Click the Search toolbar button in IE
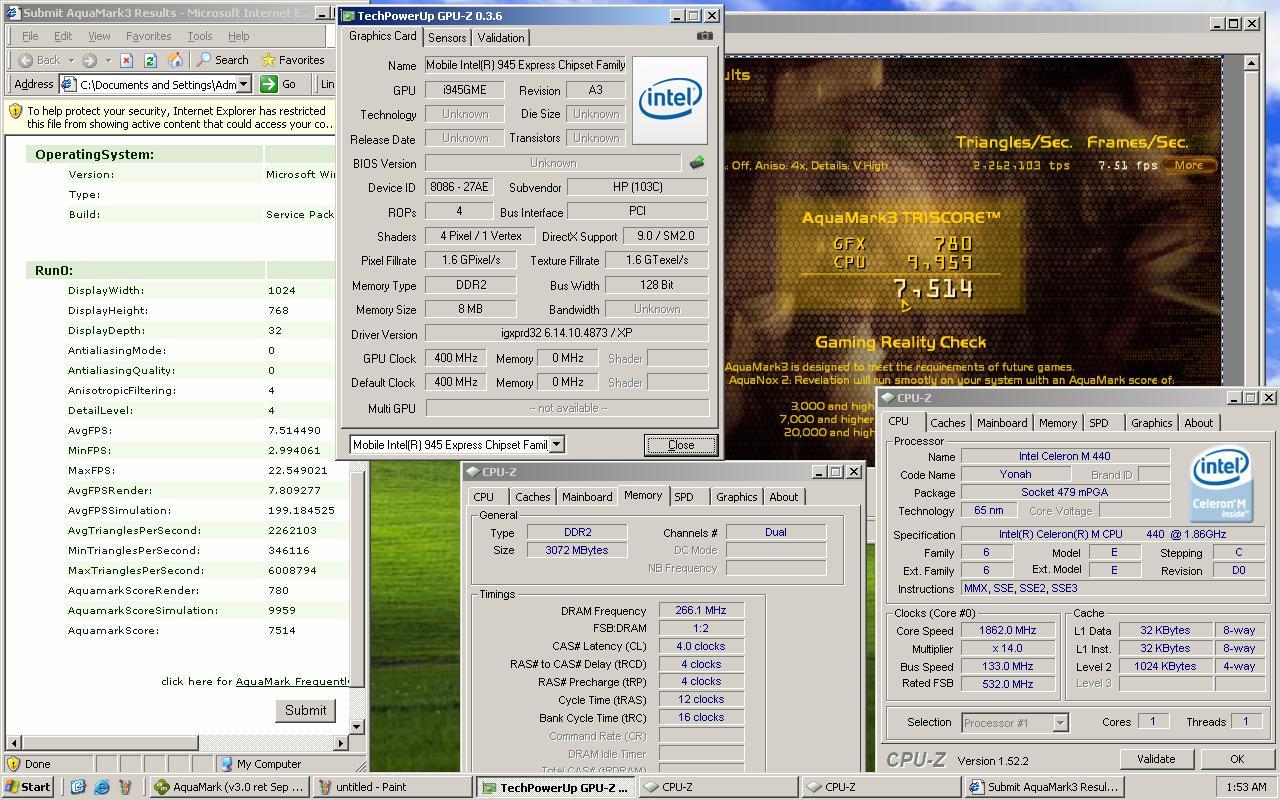This screenshot has height=800, width=1280. 222,60
